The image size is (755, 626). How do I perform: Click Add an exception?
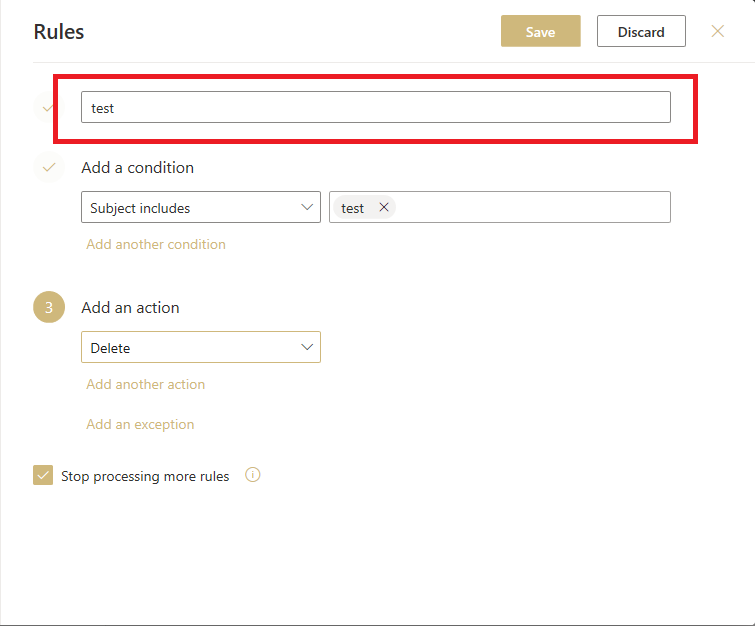point(140,424)
